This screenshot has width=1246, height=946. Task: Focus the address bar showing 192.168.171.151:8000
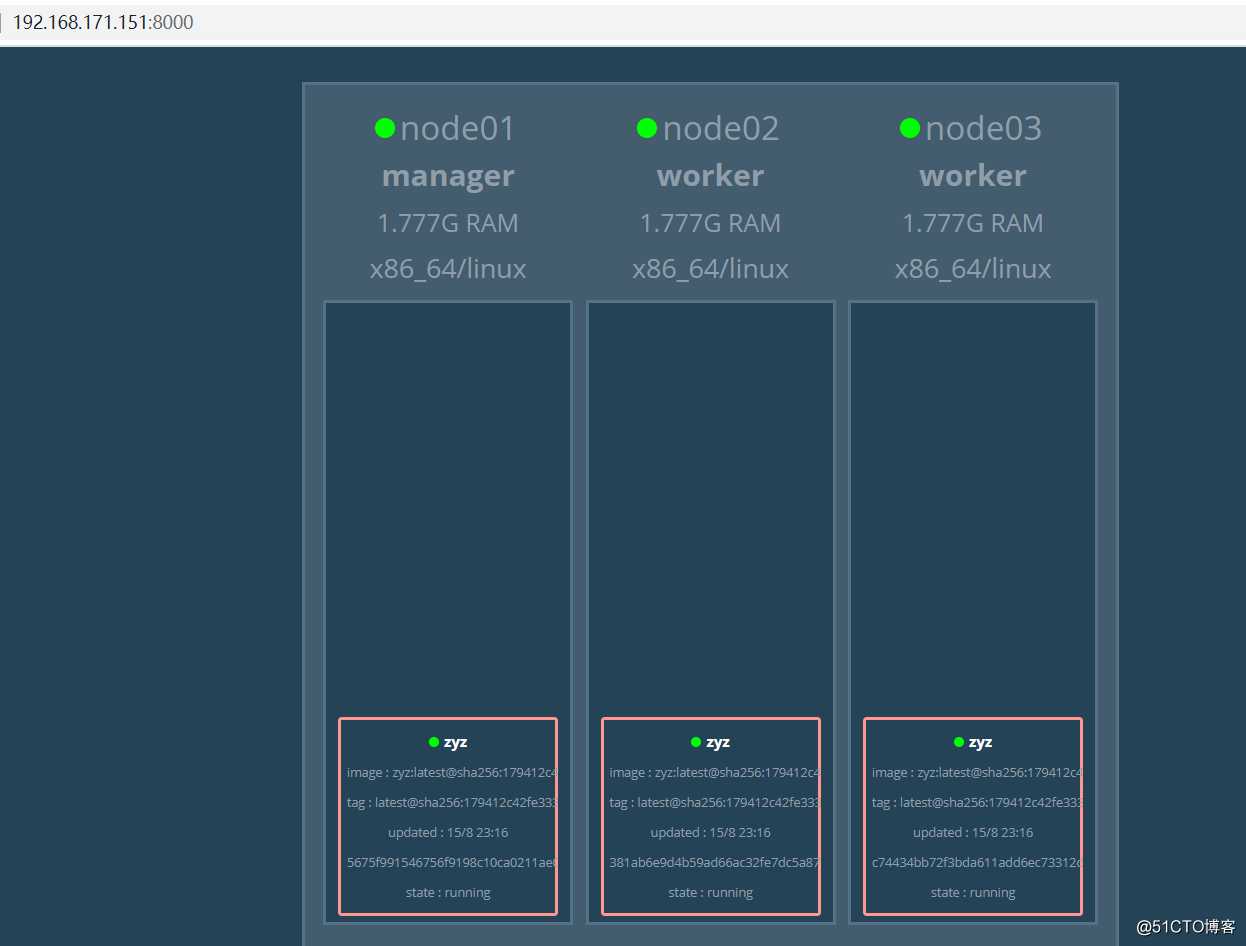click(103, 22)
